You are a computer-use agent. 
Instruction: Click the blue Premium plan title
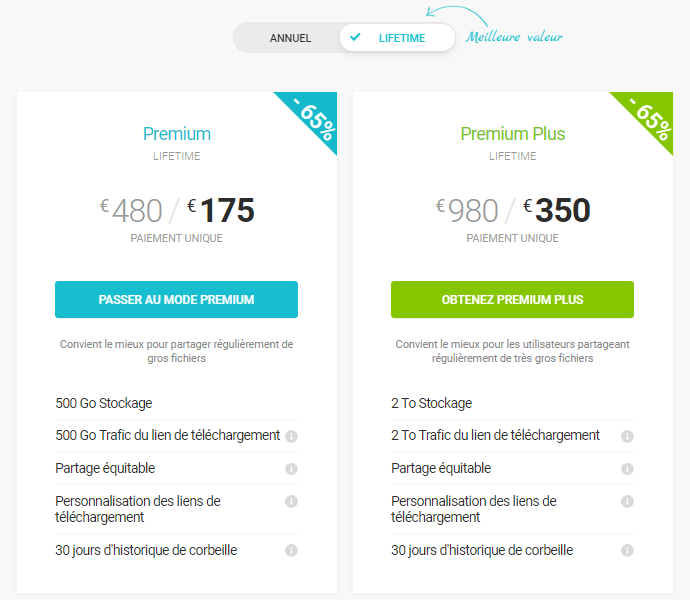177,134
